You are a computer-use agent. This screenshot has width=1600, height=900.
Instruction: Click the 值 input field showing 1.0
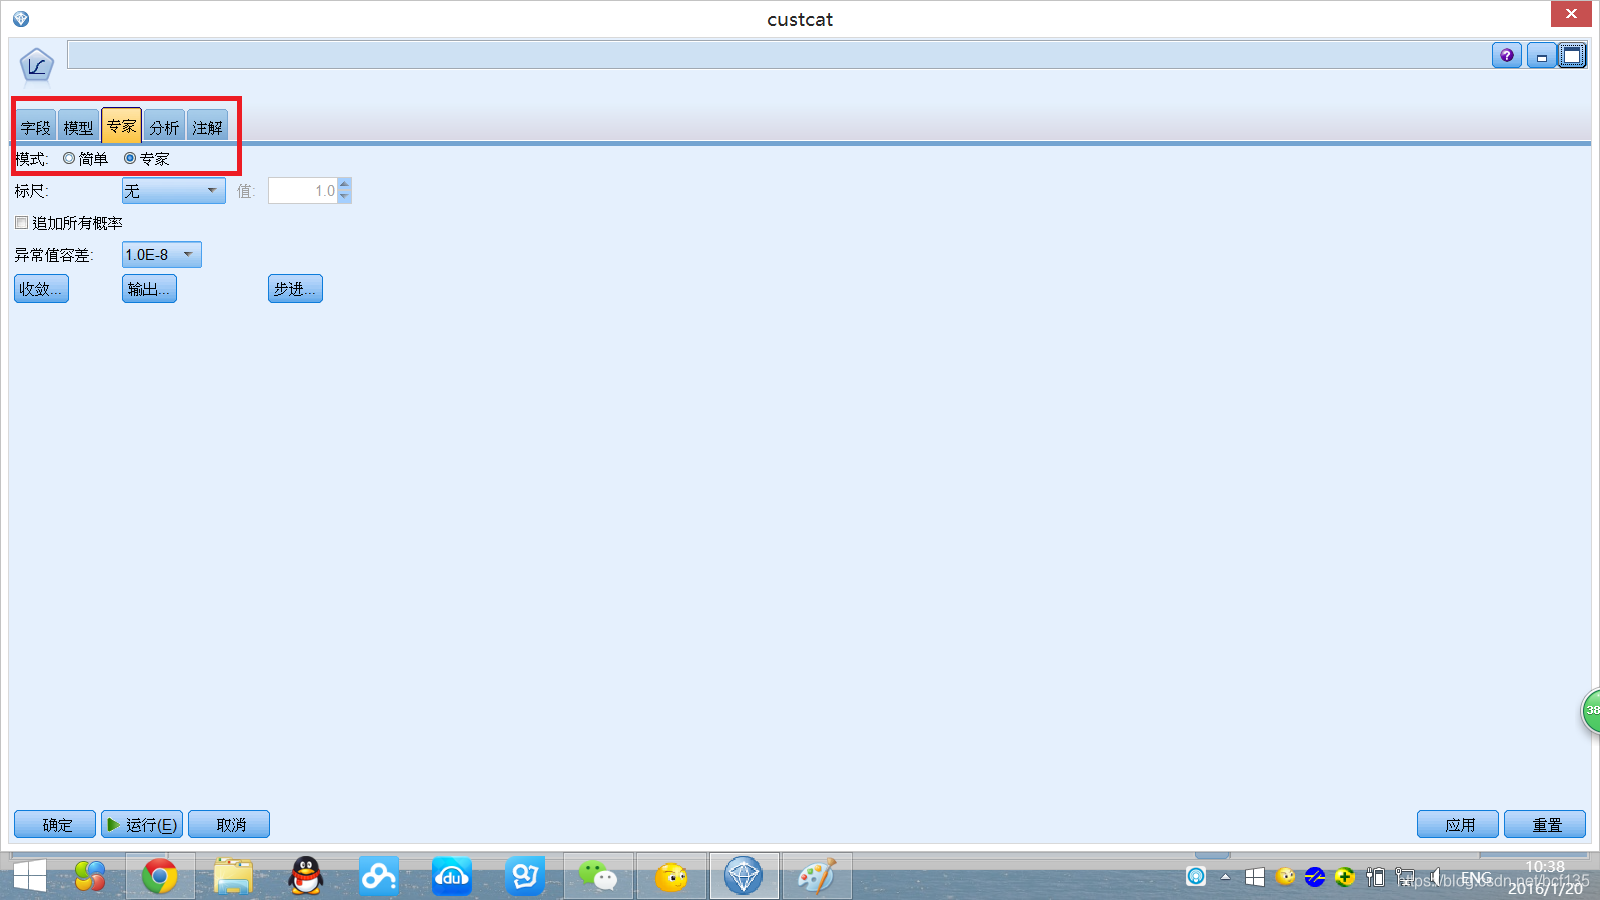pyautogui.click(x=303, y=190)
